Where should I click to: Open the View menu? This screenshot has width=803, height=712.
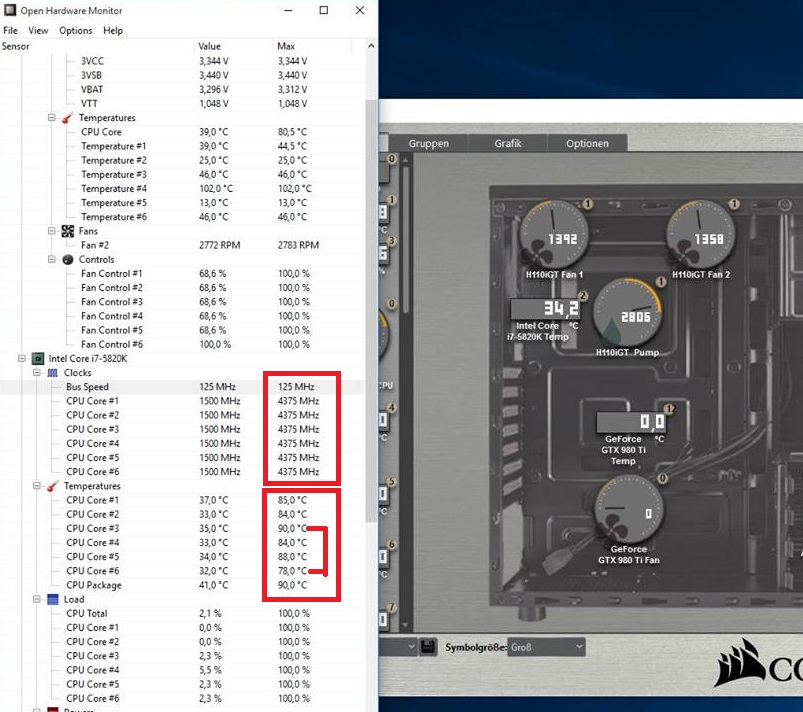[x=38, y=30]
